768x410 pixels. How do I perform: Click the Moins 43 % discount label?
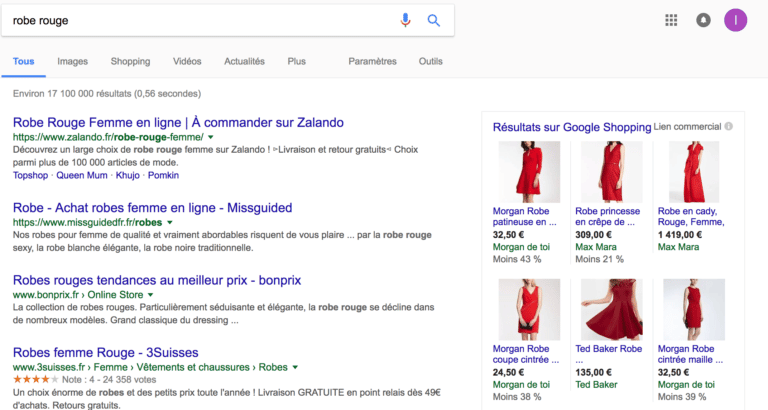[517, 259]
